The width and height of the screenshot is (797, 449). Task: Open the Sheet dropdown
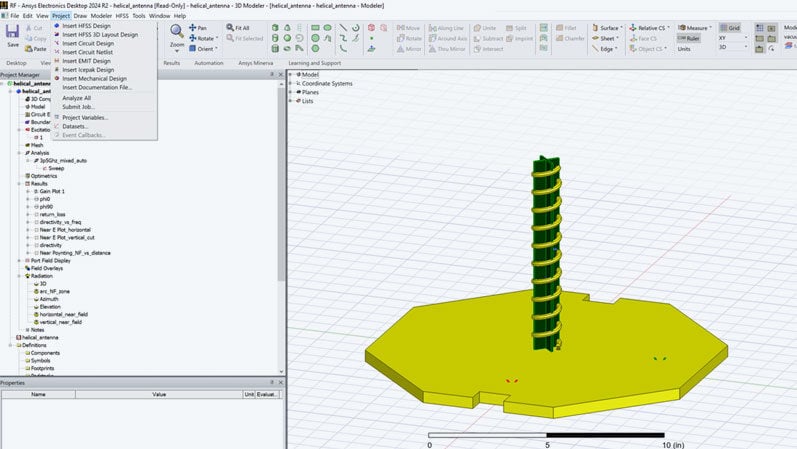click(617, 38)
